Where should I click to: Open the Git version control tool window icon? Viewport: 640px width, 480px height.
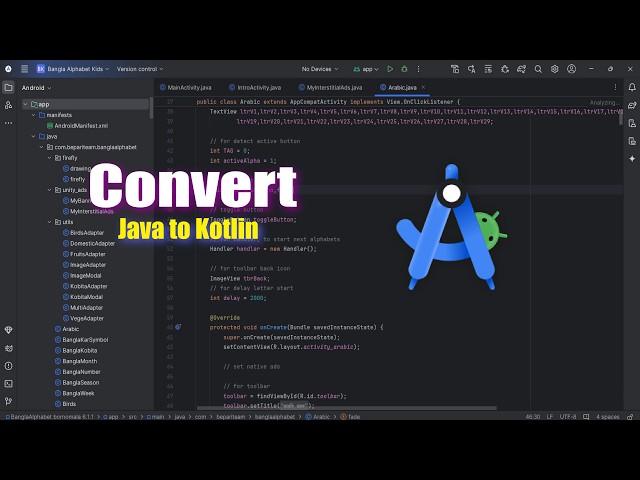tap(8, 401)
